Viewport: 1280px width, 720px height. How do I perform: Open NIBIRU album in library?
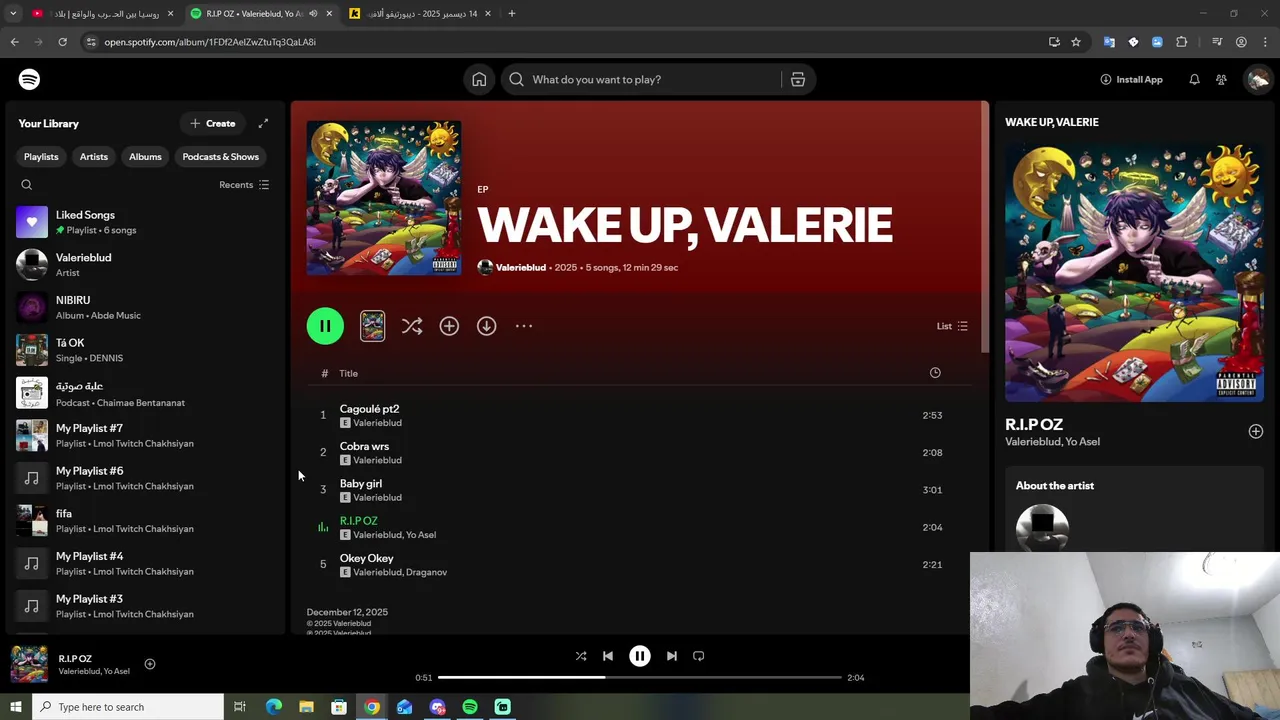[x=145, y=307]
